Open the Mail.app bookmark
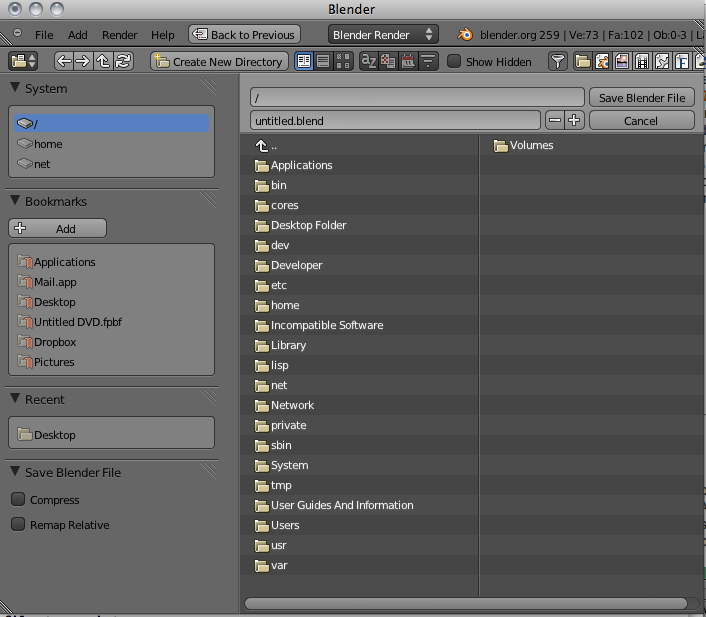 (x=111, y=282)
